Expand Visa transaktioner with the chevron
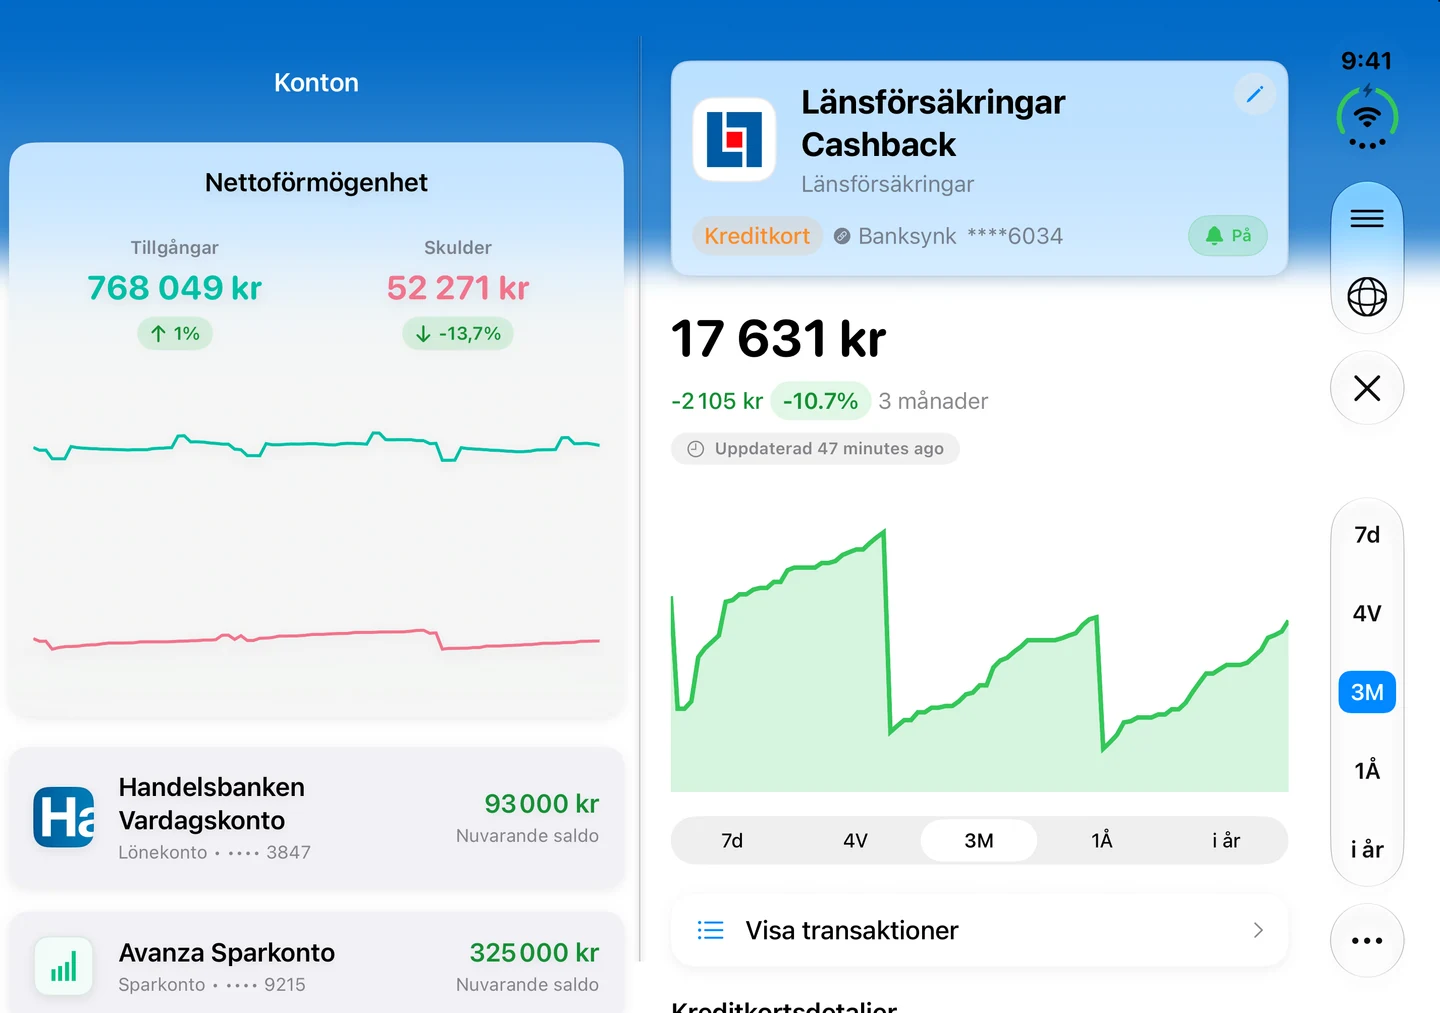 click(1258, 930)
